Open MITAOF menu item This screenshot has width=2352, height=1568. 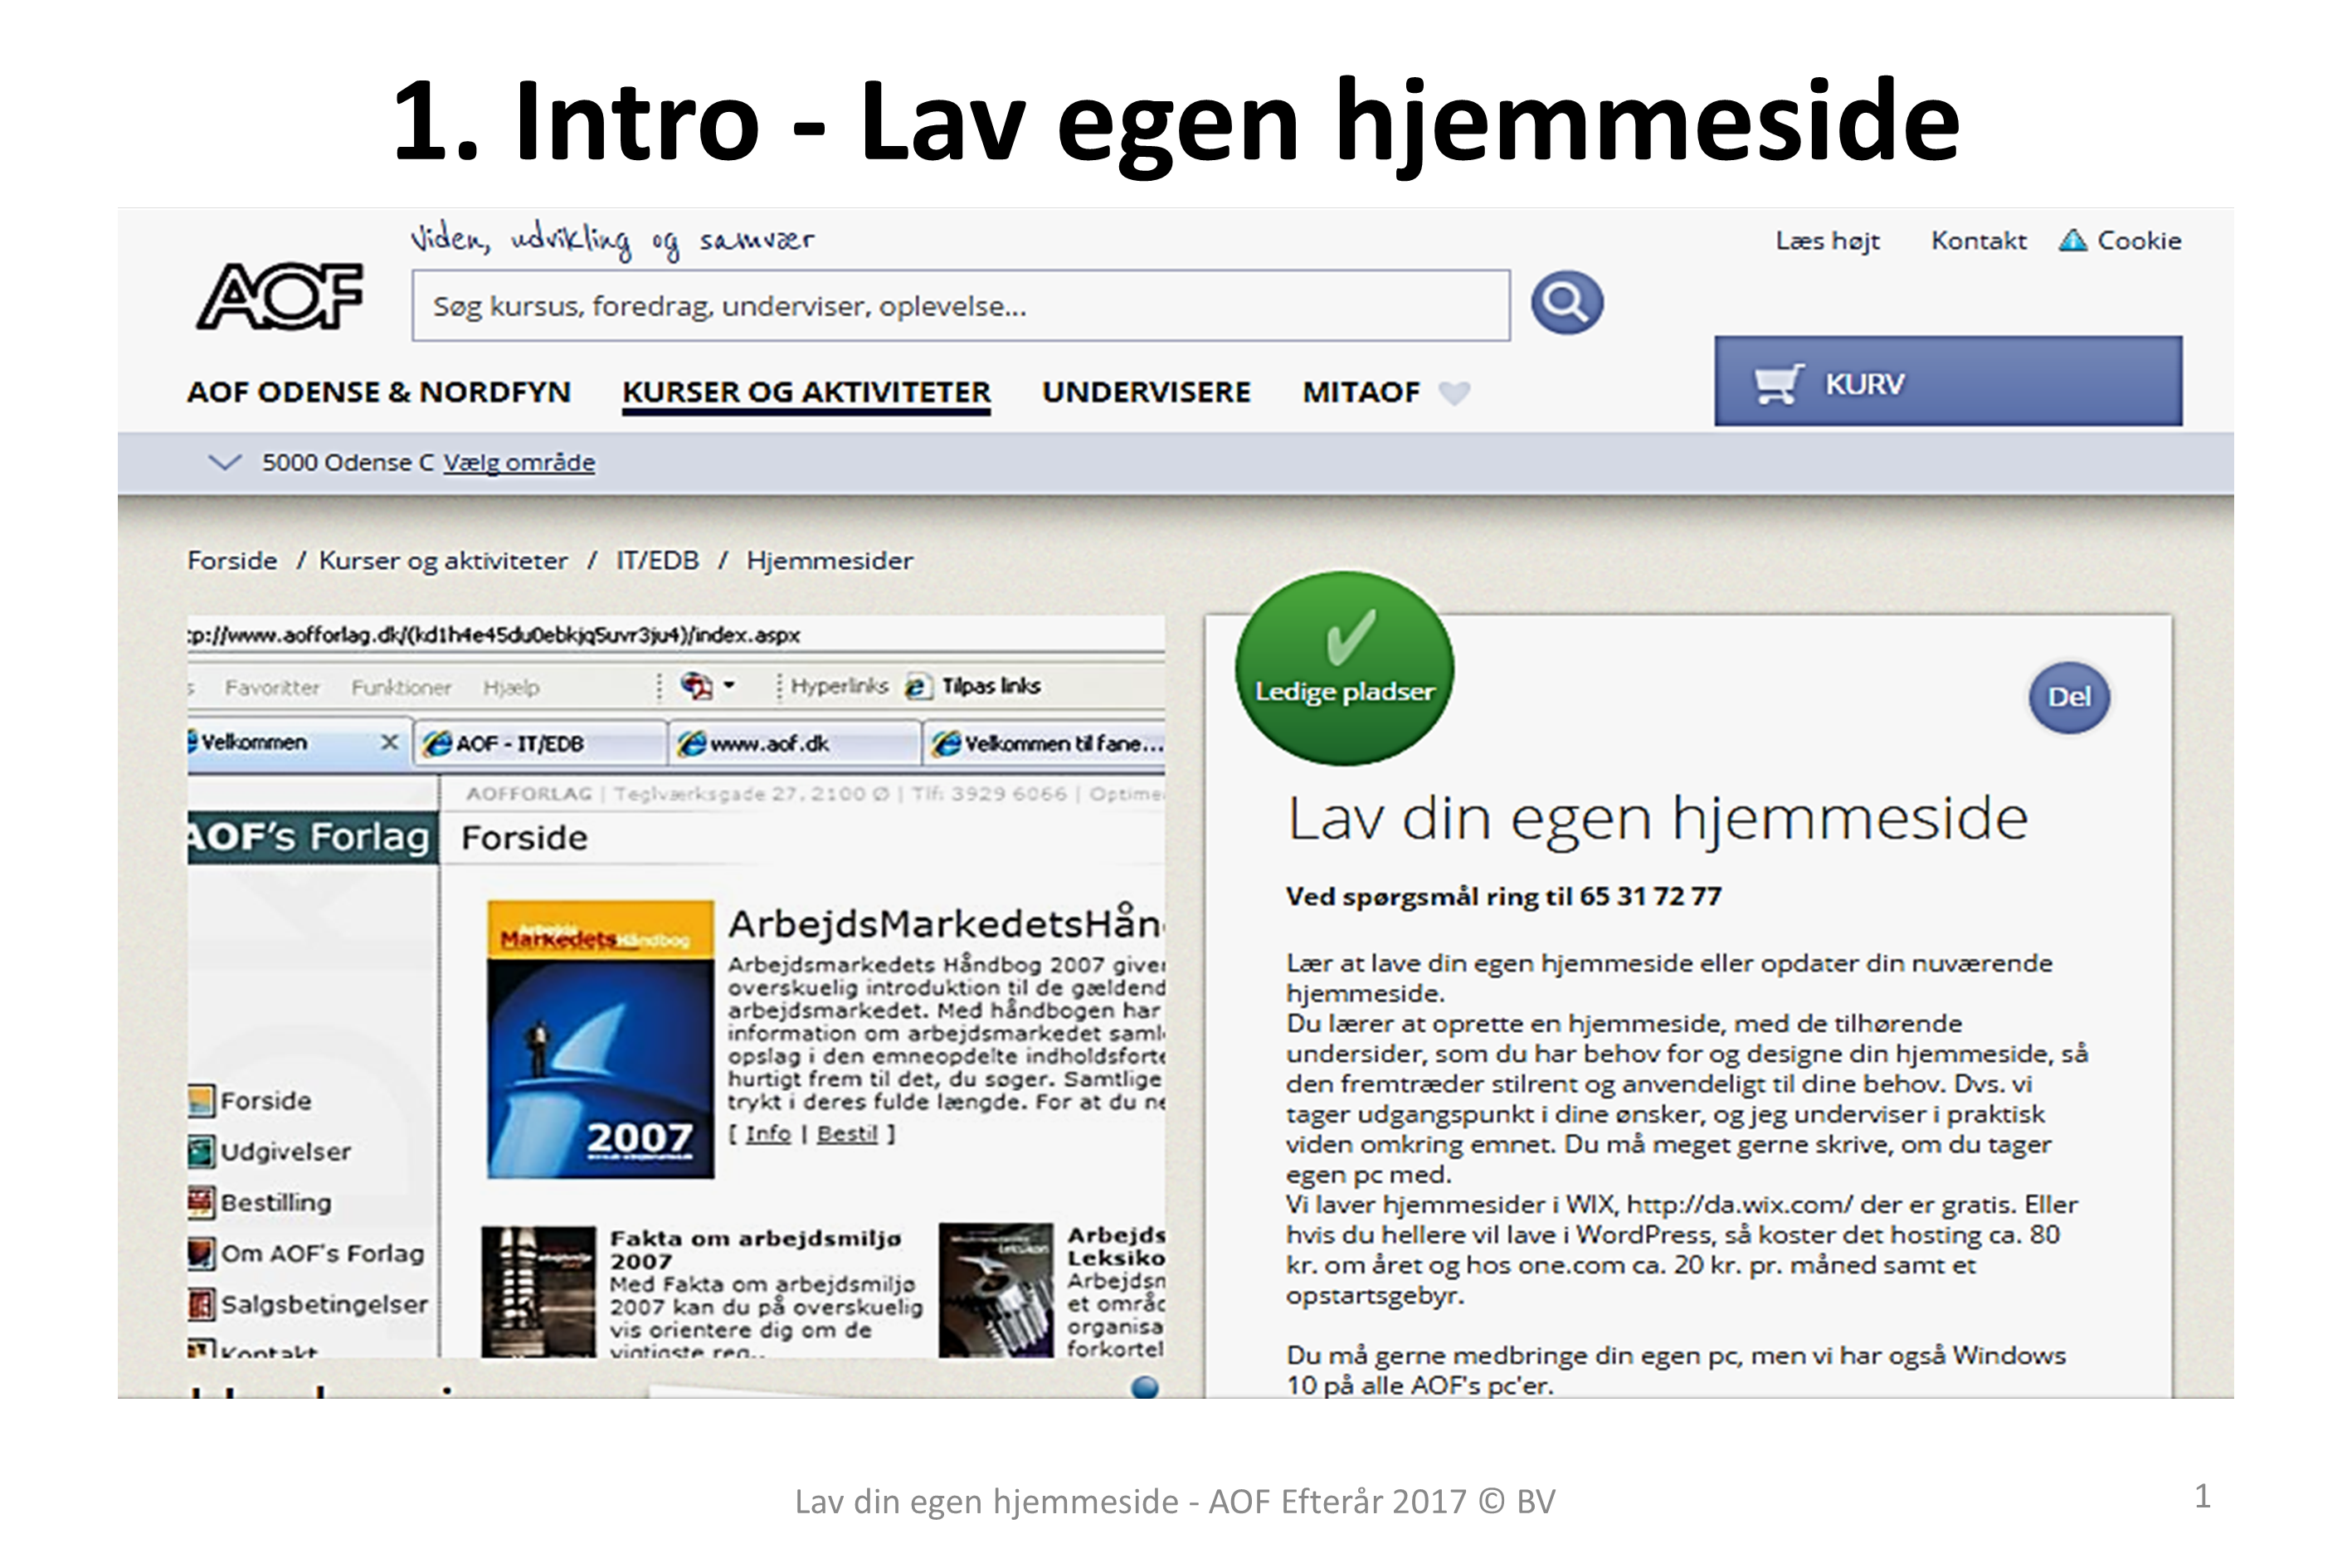tap(1361, 392)
